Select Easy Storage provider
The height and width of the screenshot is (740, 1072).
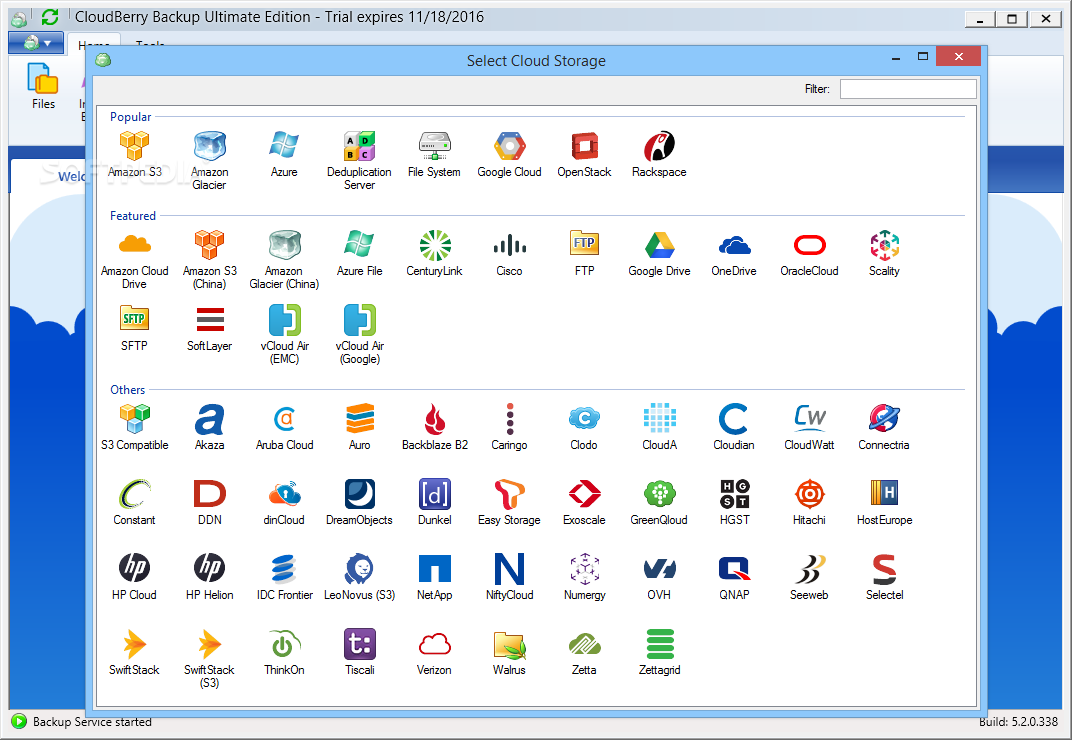509,503
